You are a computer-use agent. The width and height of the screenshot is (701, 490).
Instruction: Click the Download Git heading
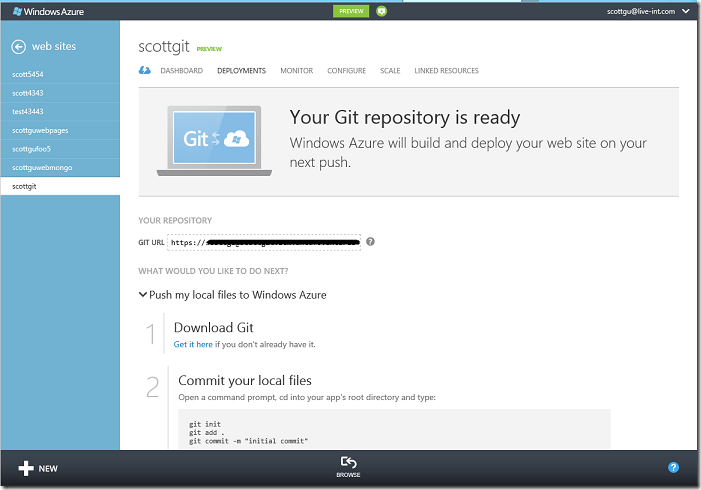pyautogui.click(x=214, y=328)
